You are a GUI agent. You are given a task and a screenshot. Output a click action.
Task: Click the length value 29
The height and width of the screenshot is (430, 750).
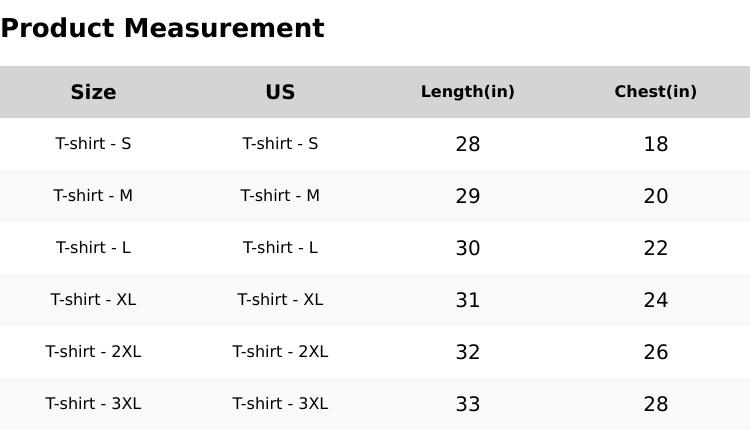coord(467,196)
